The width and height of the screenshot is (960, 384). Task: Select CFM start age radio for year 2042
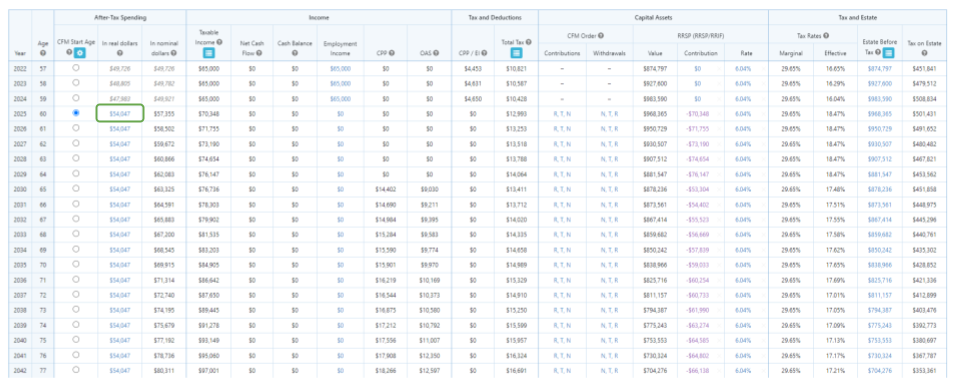[x=76, y=370]
